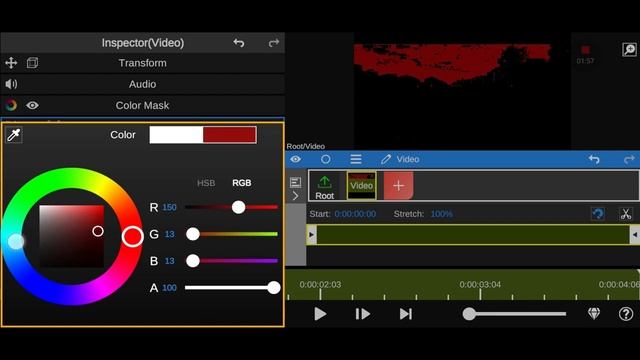Step forward one frame
This screenshot has height=360, width=640.
click(x=362, y=314)
